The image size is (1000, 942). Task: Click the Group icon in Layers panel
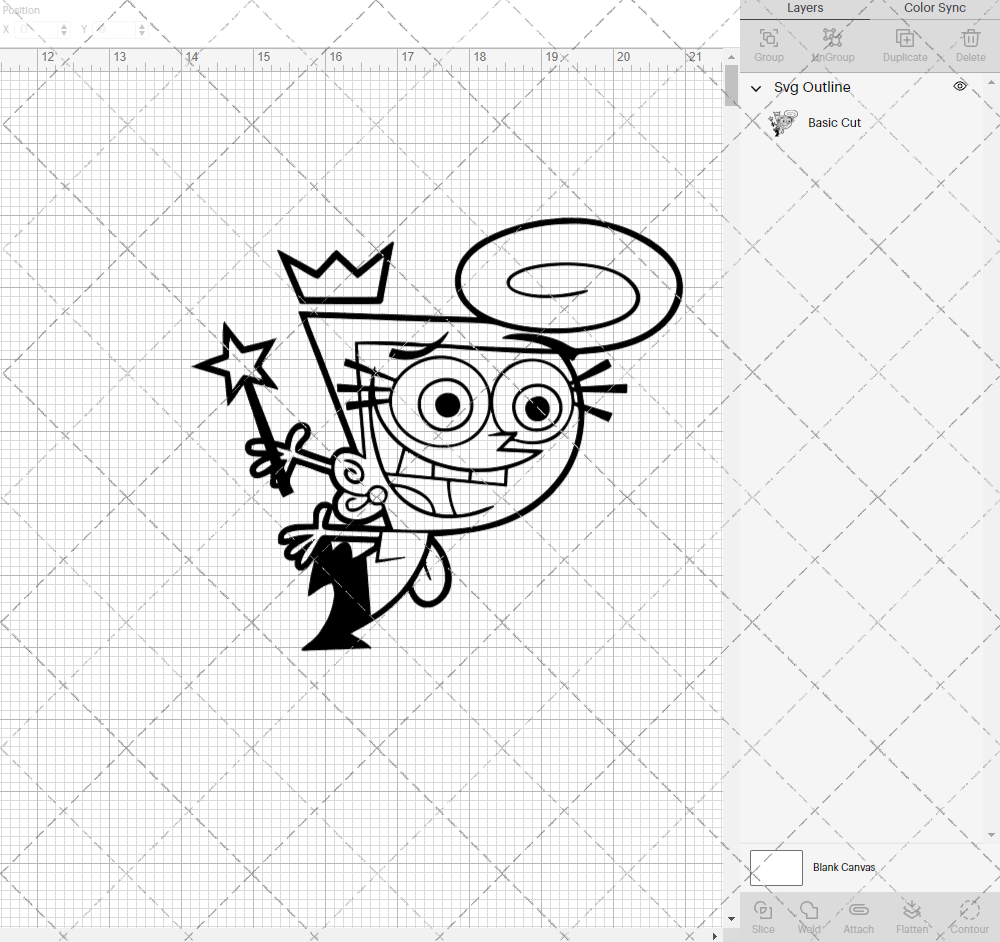(x=768, y=38)
